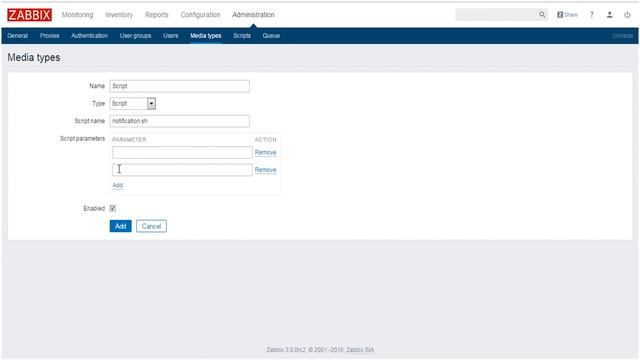Click the top search box

tap(502, 15)
